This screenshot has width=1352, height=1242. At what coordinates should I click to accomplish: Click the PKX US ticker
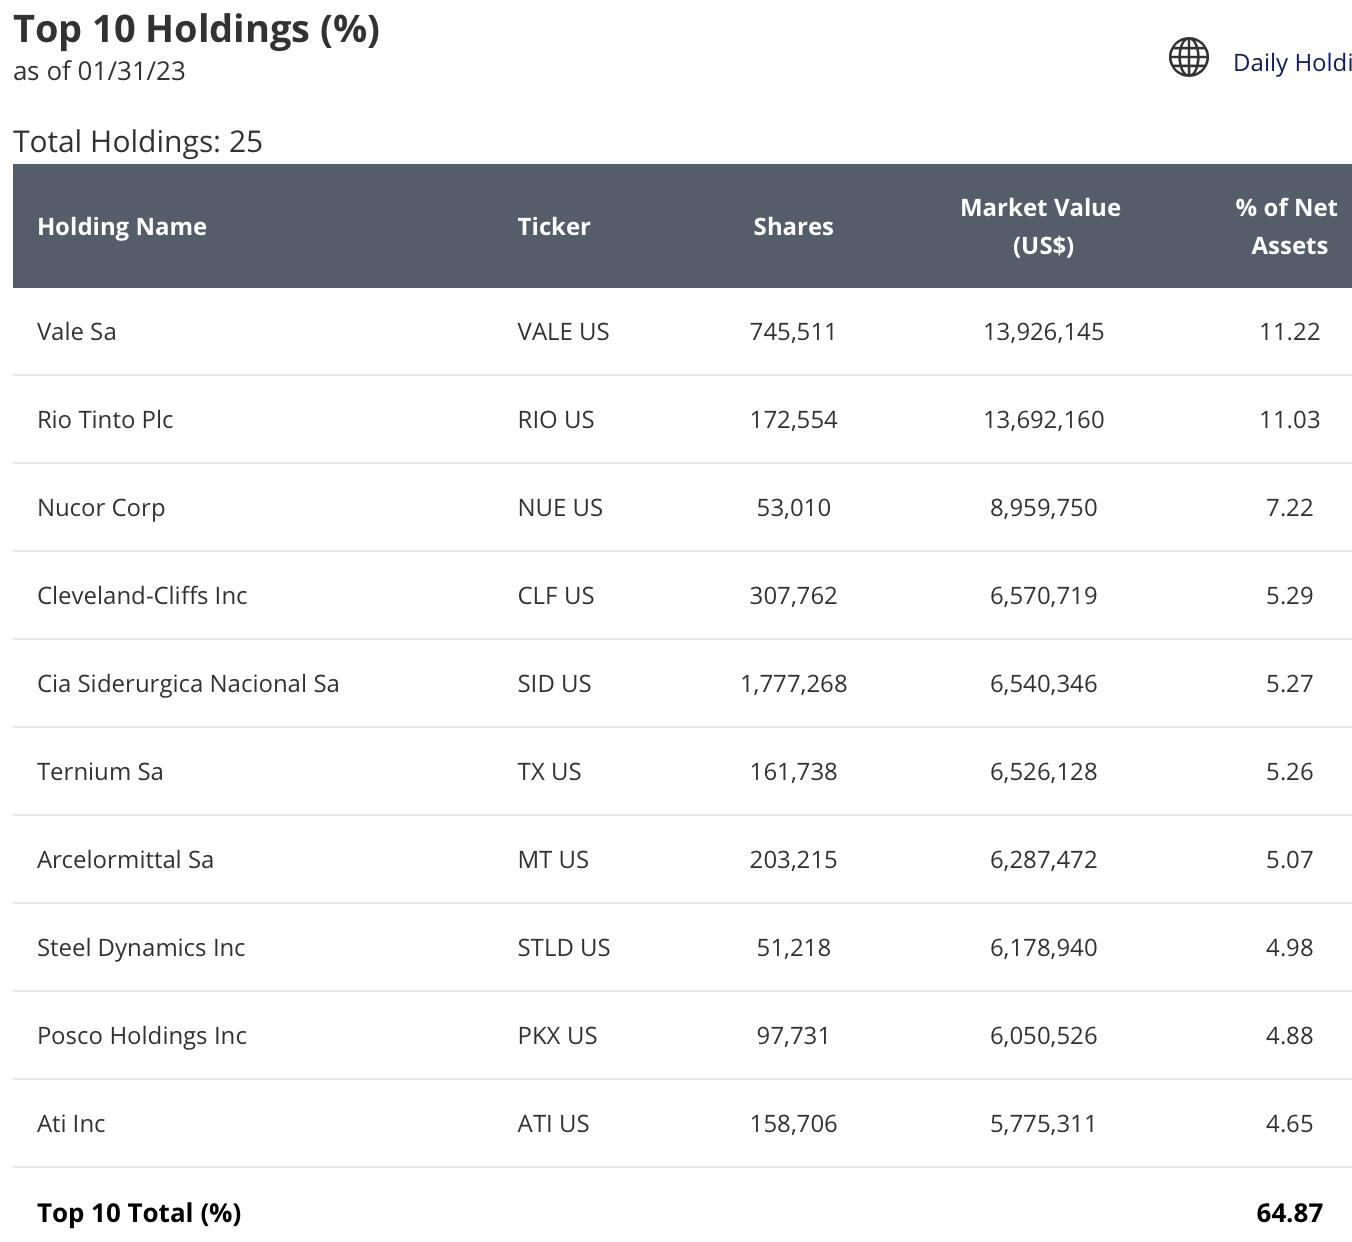coord(557,1035)
